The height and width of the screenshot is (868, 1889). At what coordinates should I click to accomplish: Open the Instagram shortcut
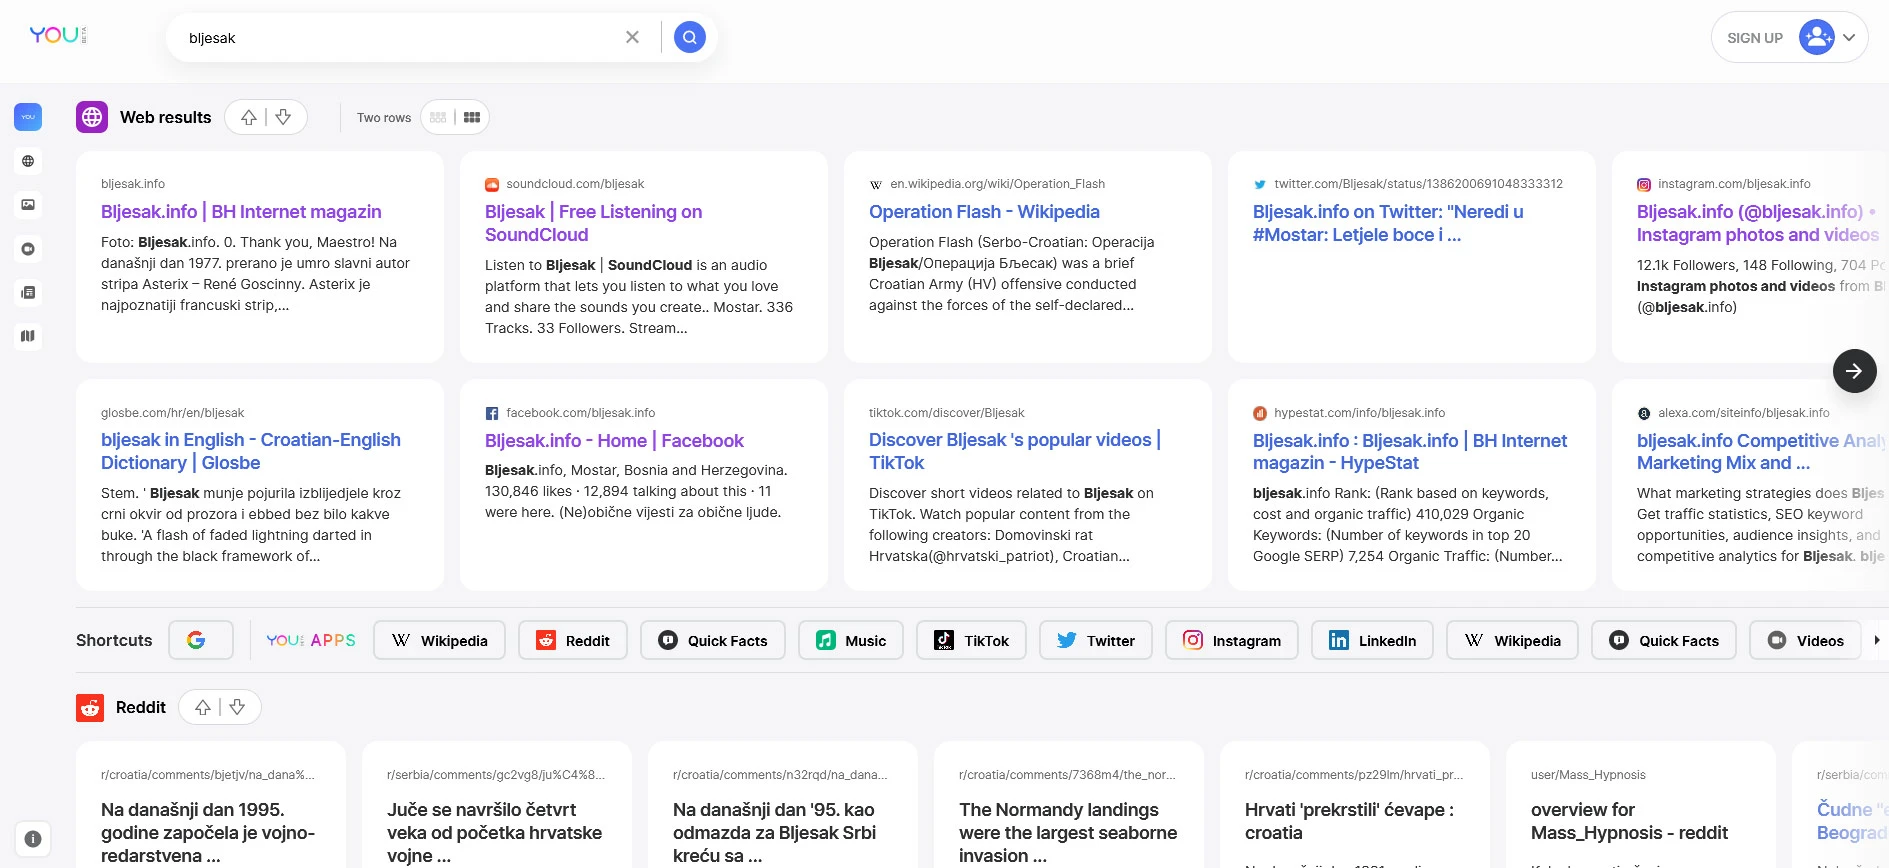click(1232, 640)
